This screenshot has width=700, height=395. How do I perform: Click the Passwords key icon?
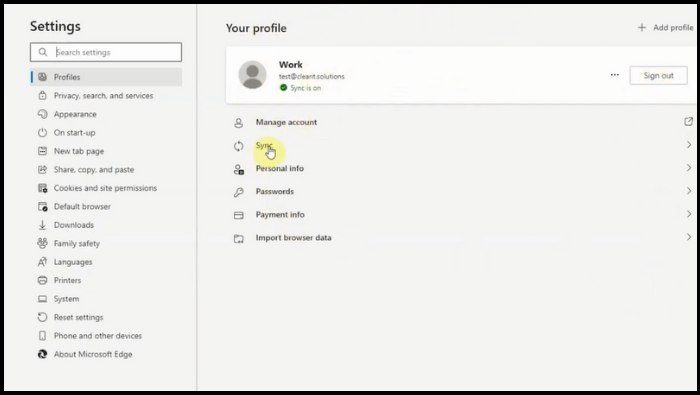pos(238,192)
